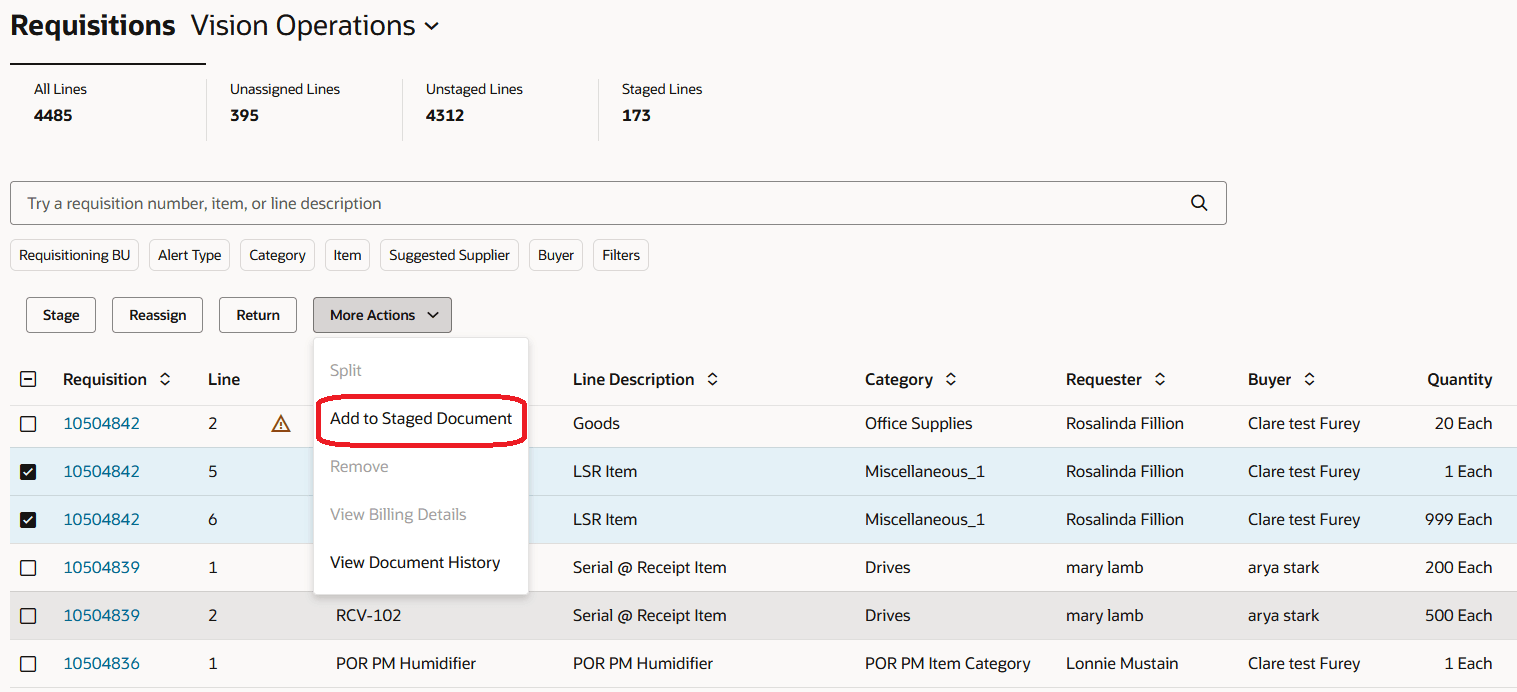Image resolution: width=1517 pixels, height=692 pixels.
Task: Check line 1 of requisition 10504839
Action: point(28,567)
